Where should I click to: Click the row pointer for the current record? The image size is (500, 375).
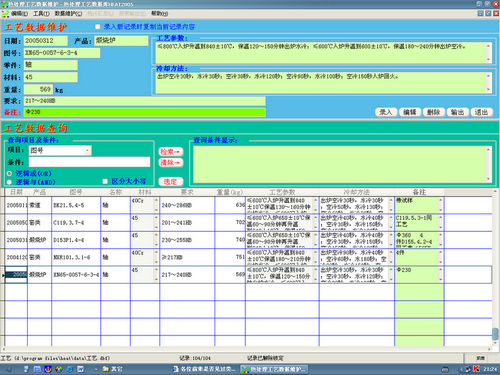click(3, 275)
